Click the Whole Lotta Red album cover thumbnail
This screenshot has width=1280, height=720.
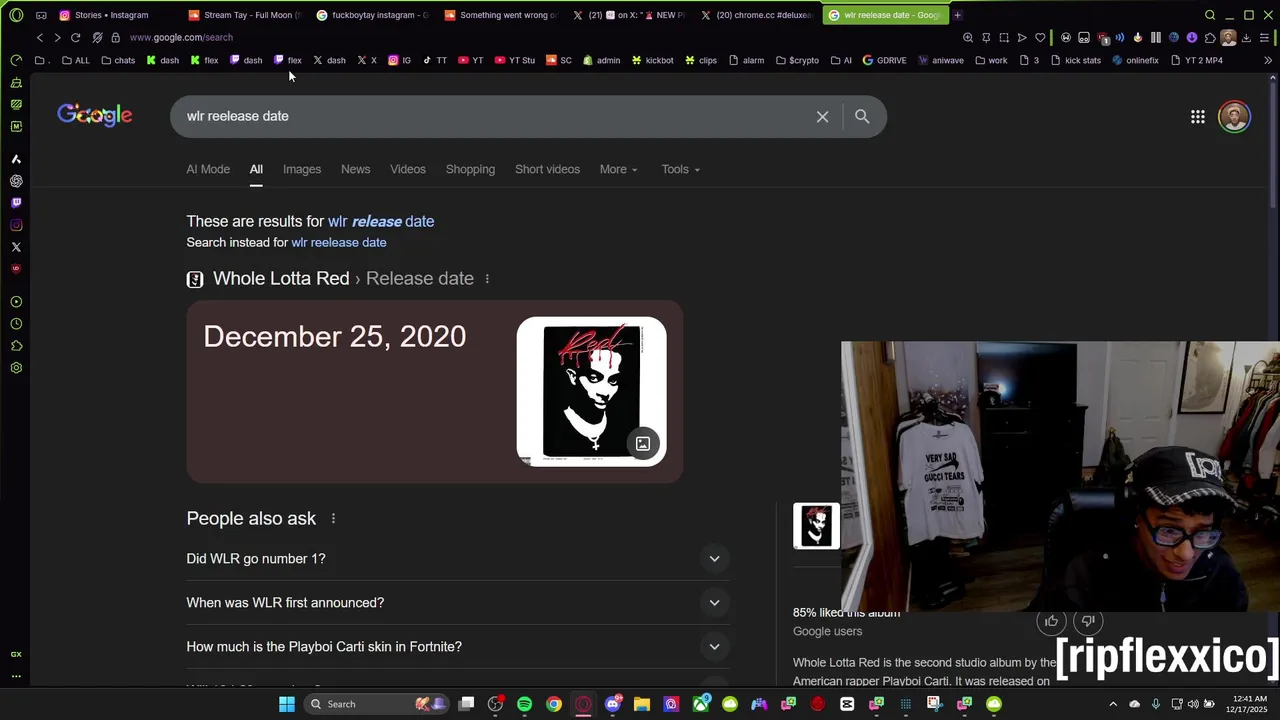point(592,391)
